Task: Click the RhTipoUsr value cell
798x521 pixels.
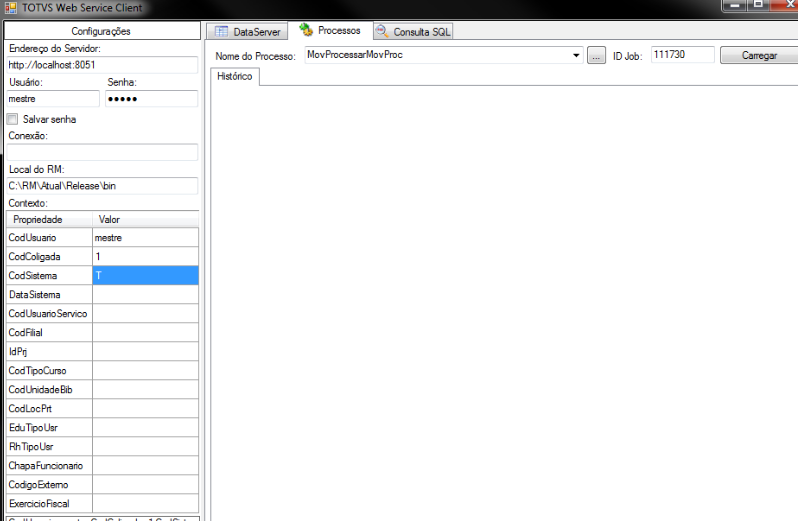Action: pos(146,446)
